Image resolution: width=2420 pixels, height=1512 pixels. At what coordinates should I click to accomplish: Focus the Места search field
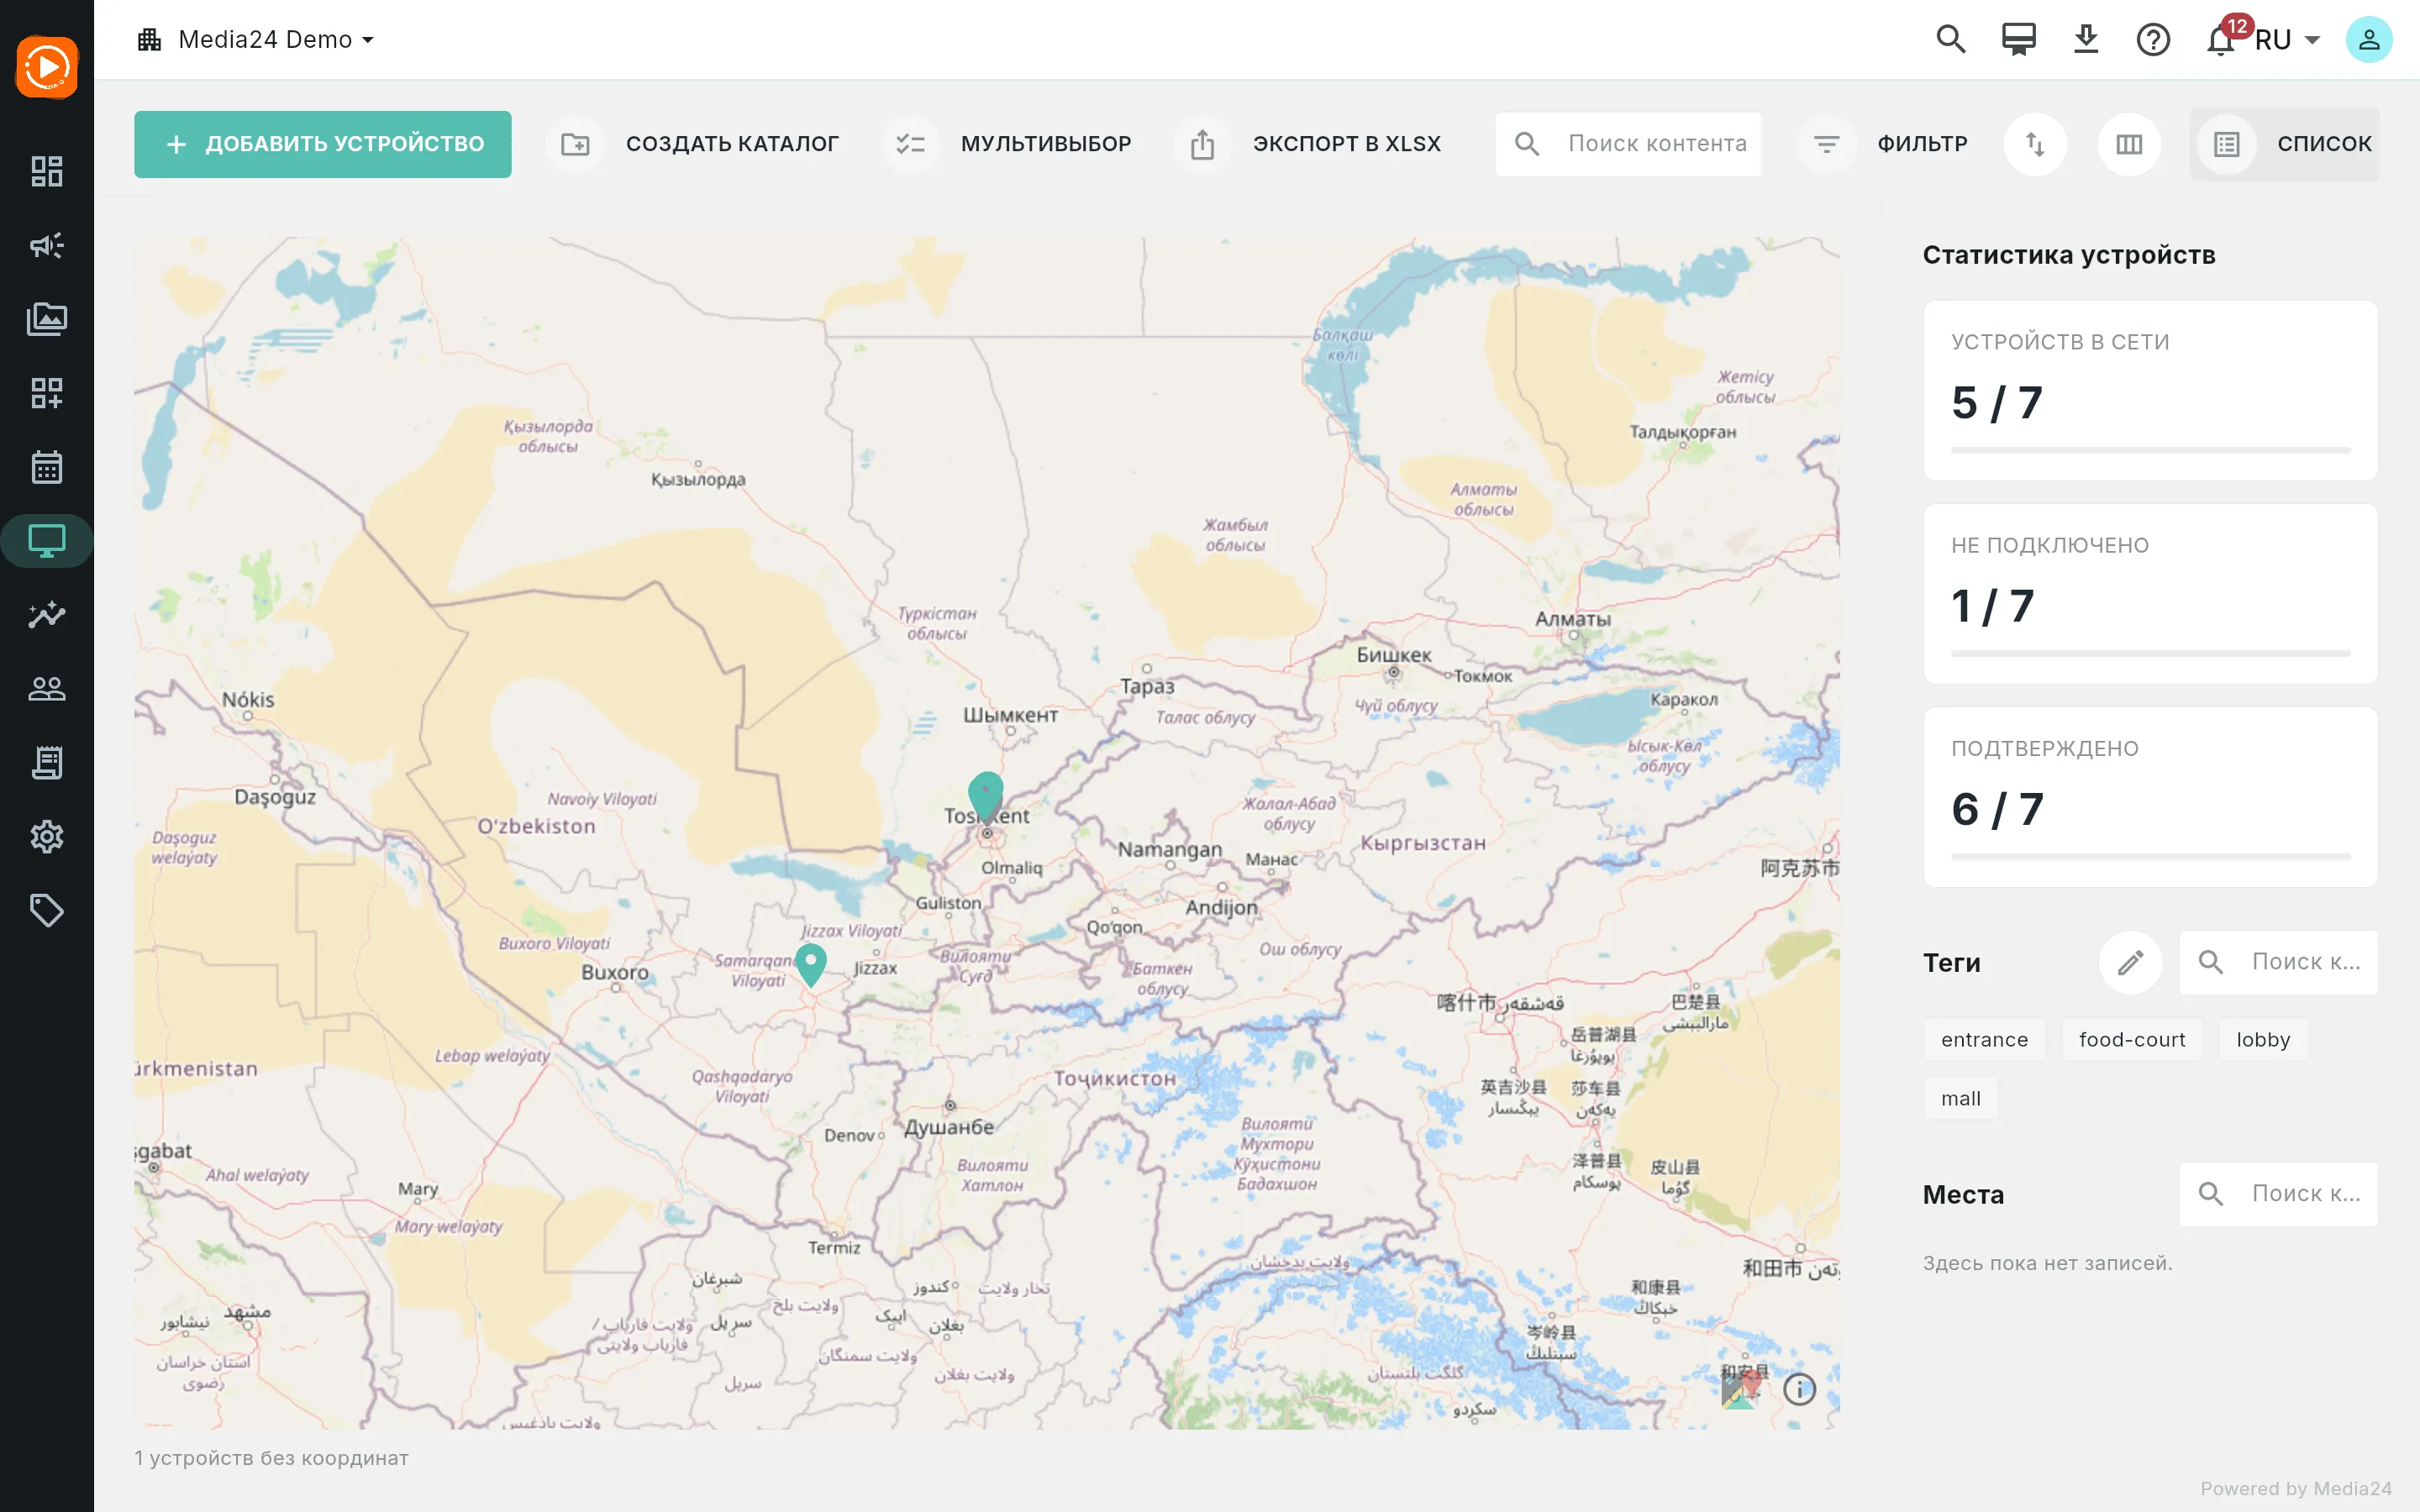[2278, 1194]
